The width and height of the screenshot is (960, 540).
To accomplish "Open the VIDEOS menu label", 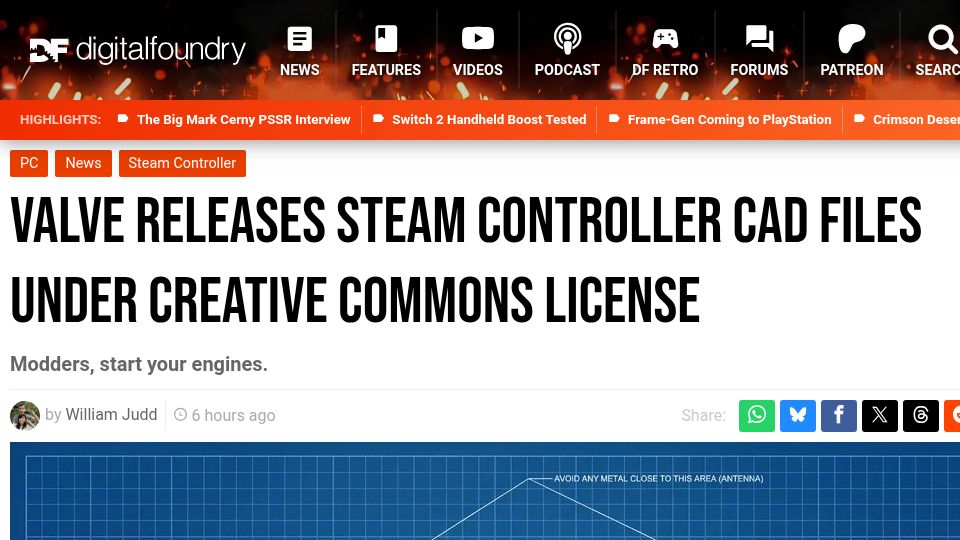I will [478, 70].
